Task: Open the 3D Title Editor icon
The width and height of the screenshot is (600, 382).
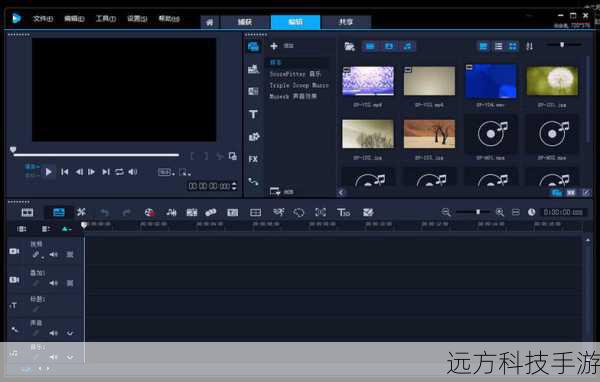Action: tap(343, 212)
